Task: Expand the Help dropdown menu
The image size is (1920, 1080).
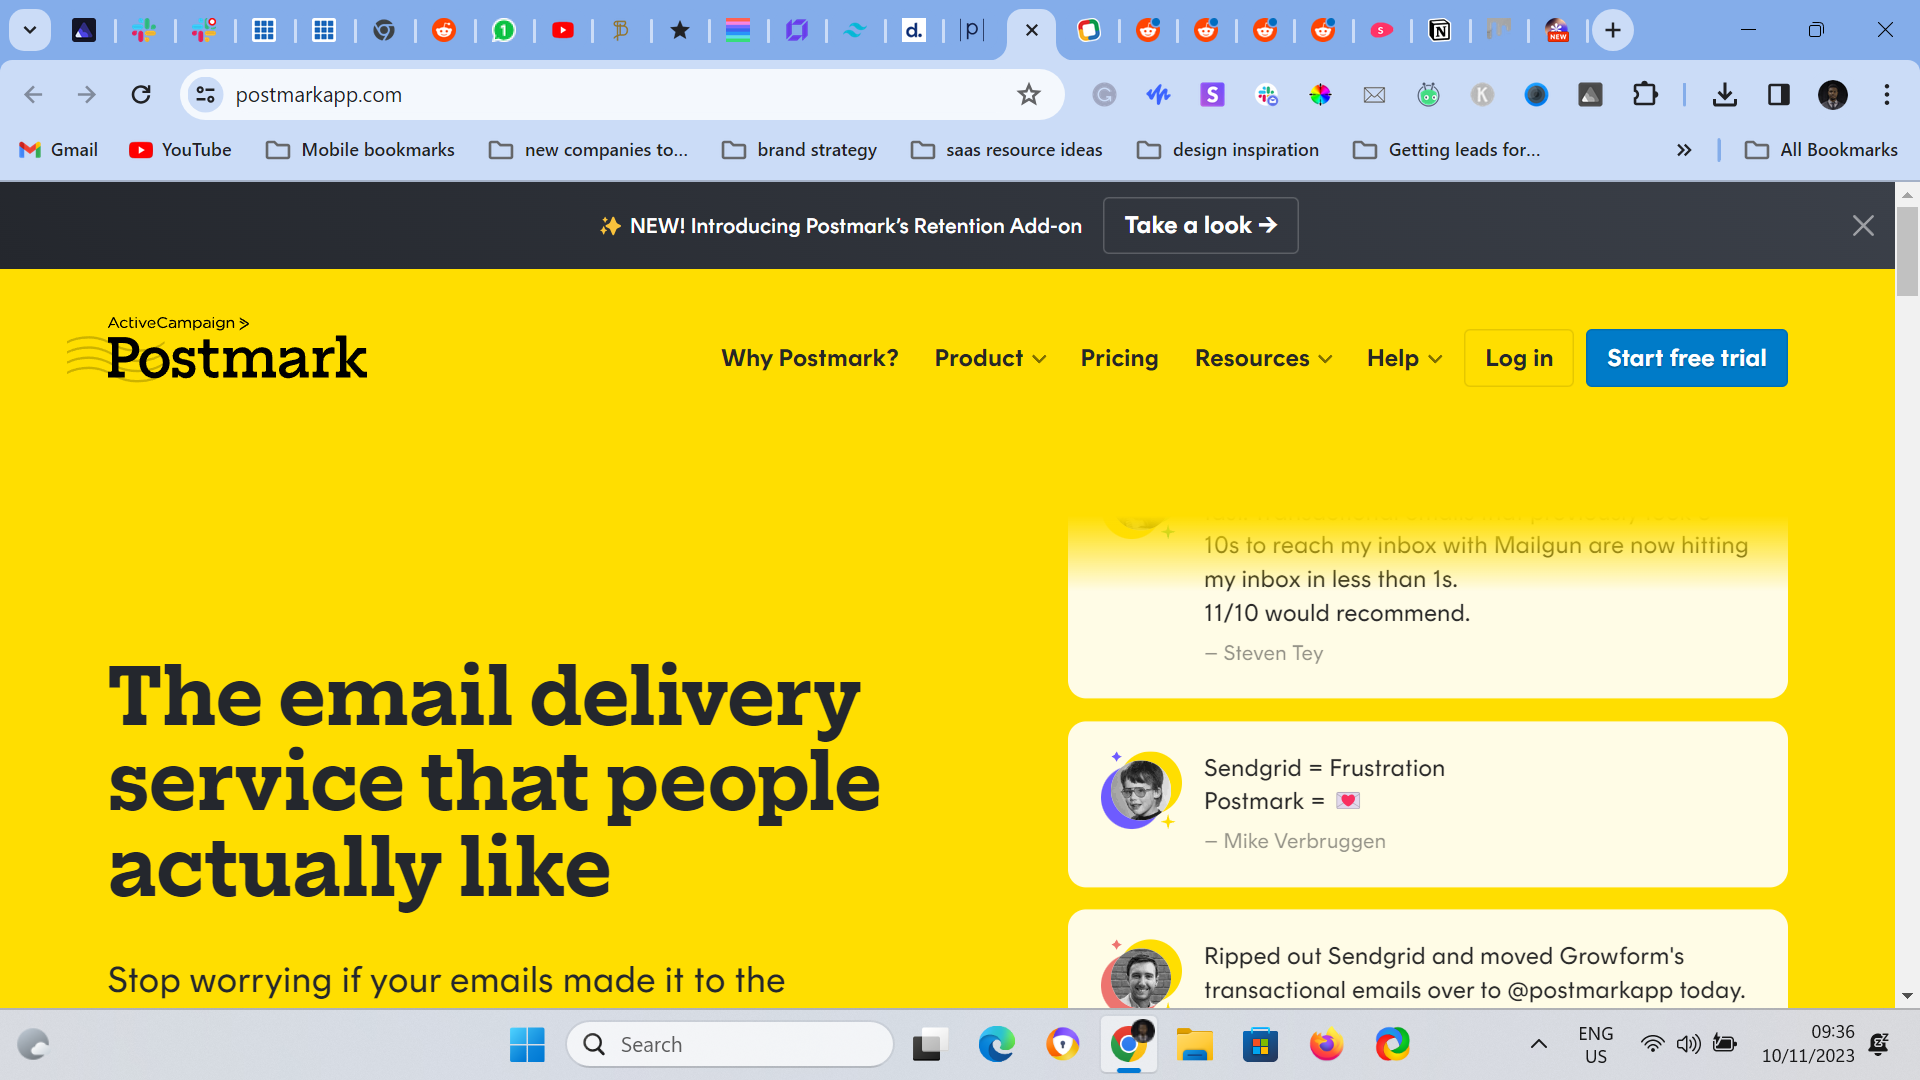Action: click(x=1404, y=358)
